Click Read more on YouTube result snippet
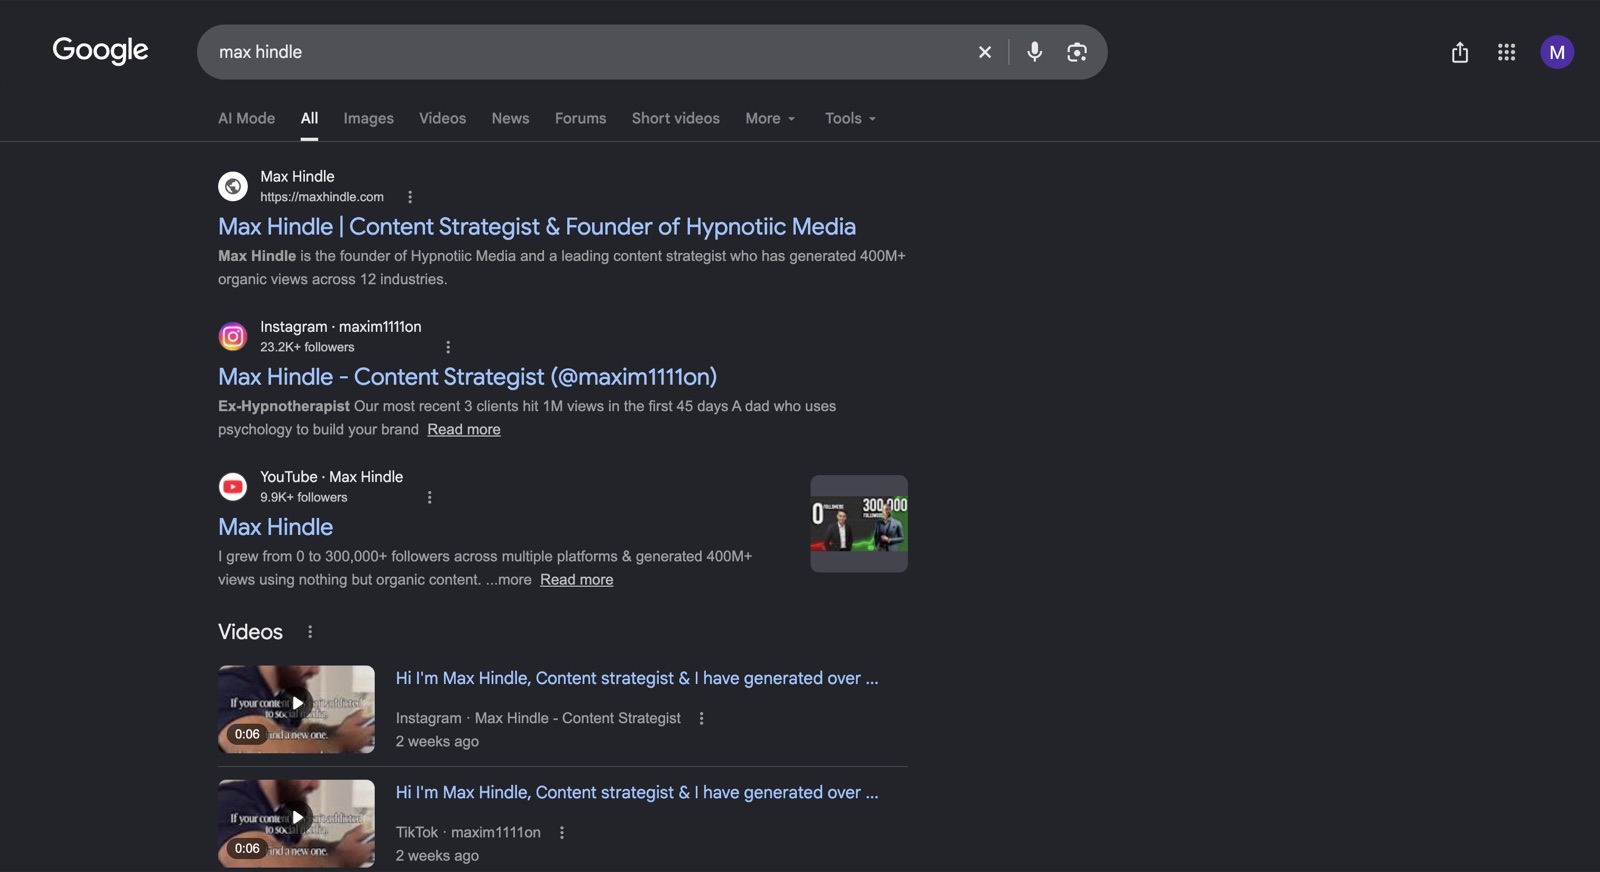 [577, 579]
